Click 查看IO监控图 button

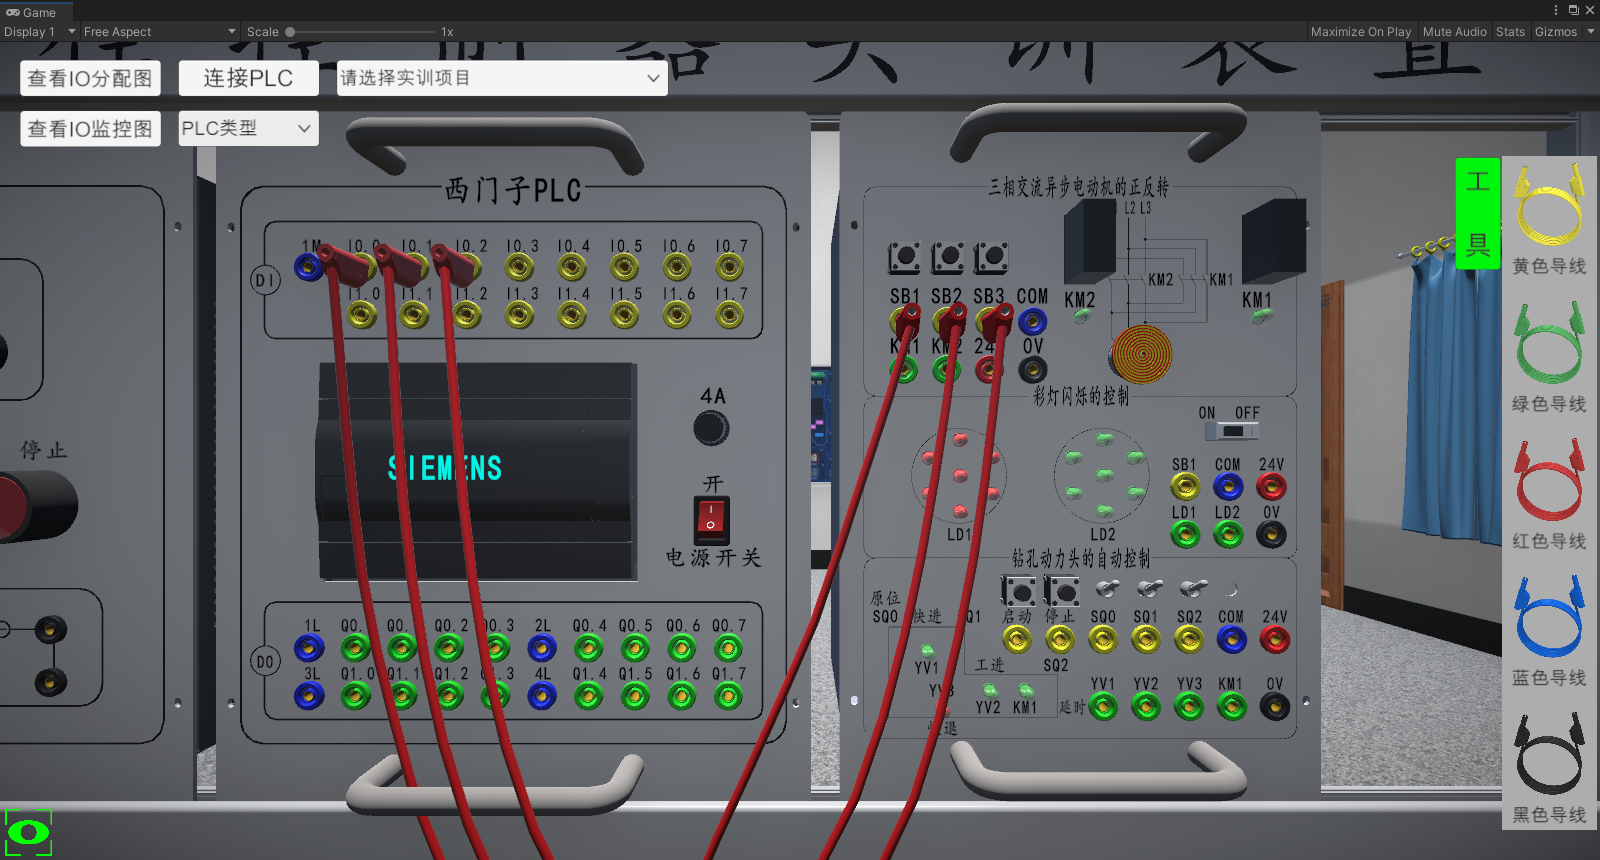(x=90, y=128)
